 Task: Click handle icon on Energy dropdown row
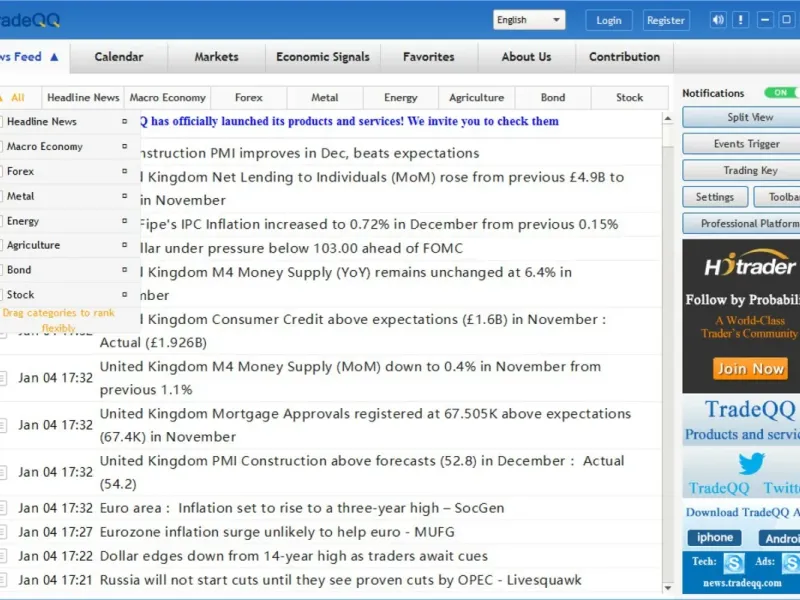click(124, 221)
